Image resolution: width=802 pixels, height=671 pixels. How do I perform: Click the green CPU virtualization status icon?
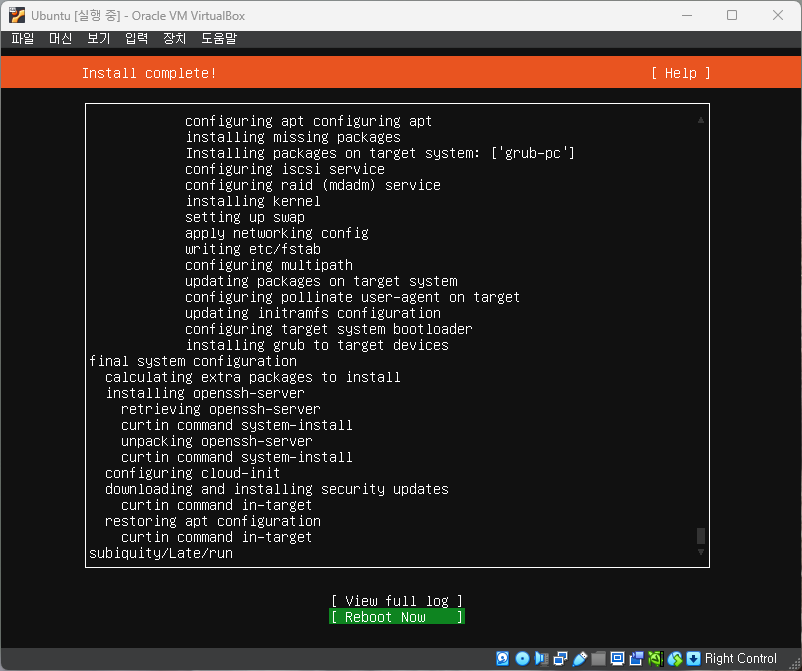pyautogui.click(x=655, y=658)
